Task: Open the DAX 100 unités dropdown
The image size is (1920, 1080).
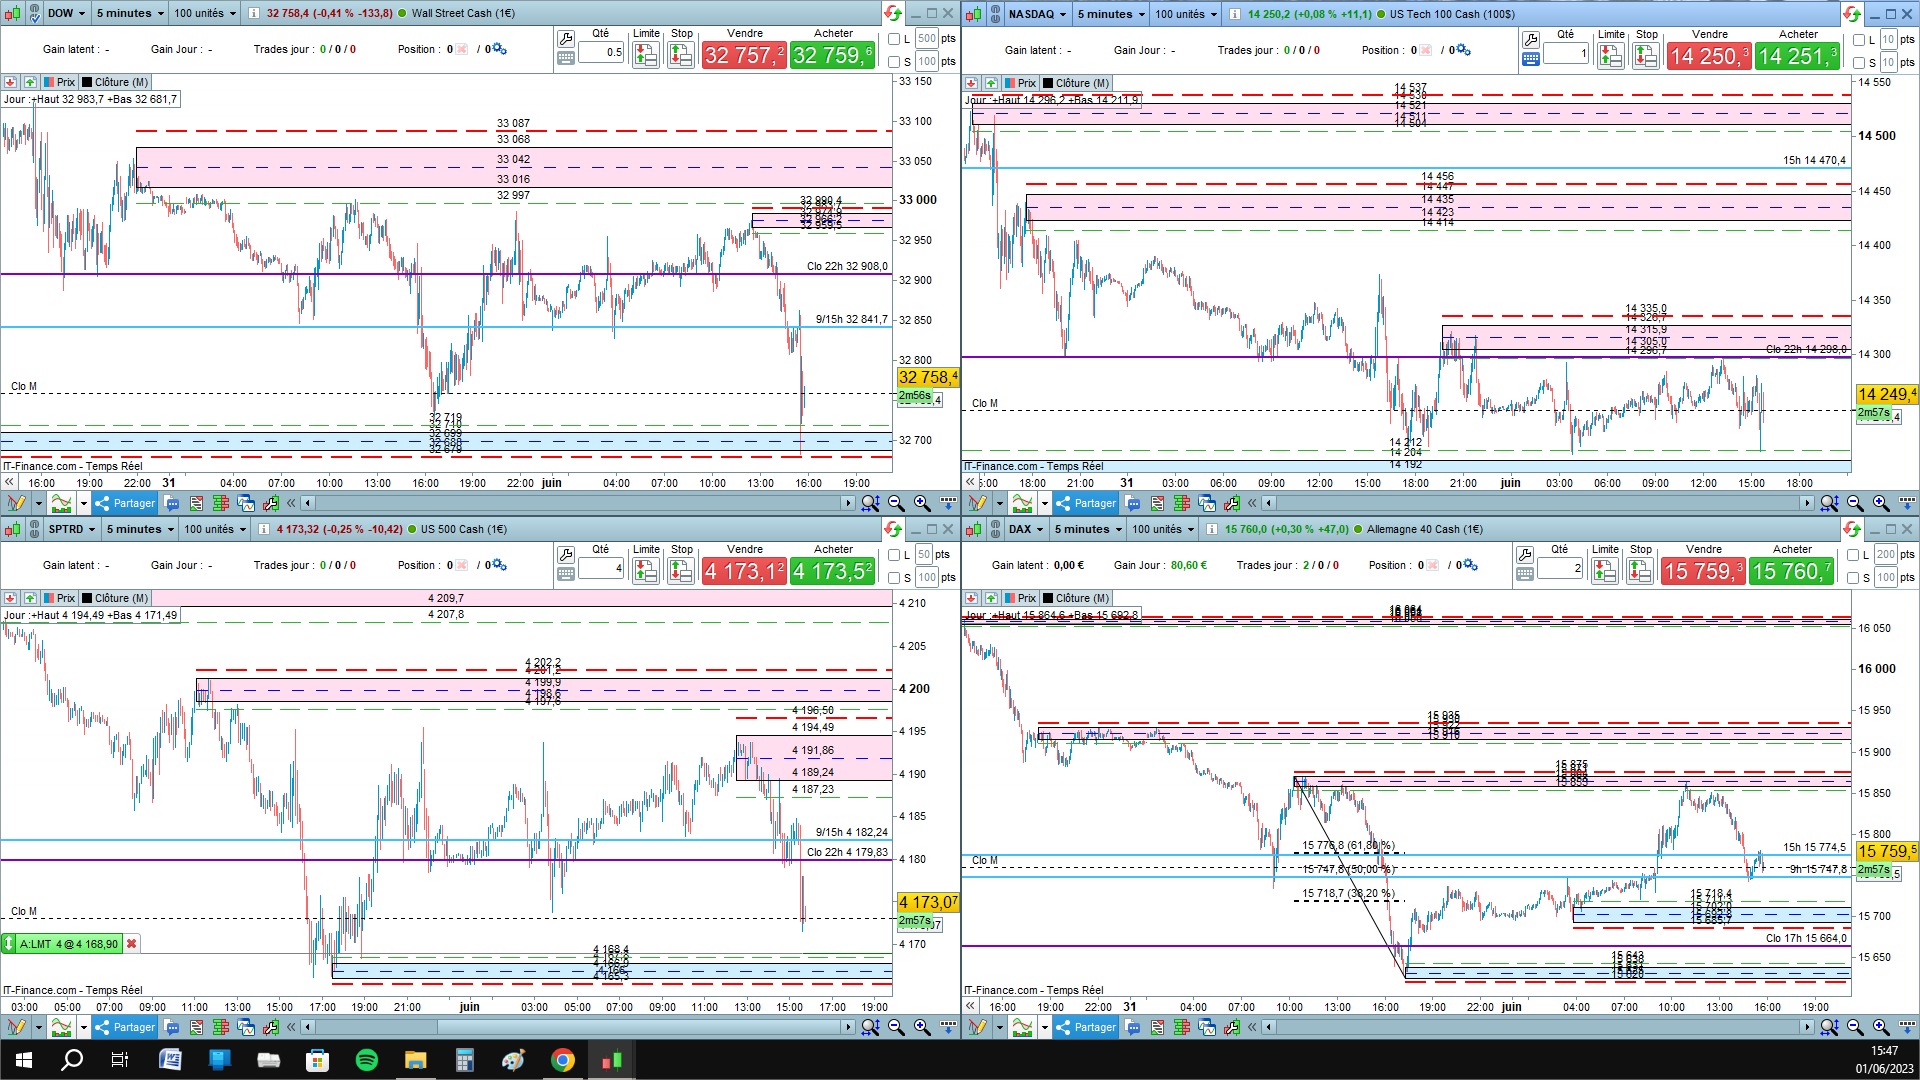Action: [1163, 529]
